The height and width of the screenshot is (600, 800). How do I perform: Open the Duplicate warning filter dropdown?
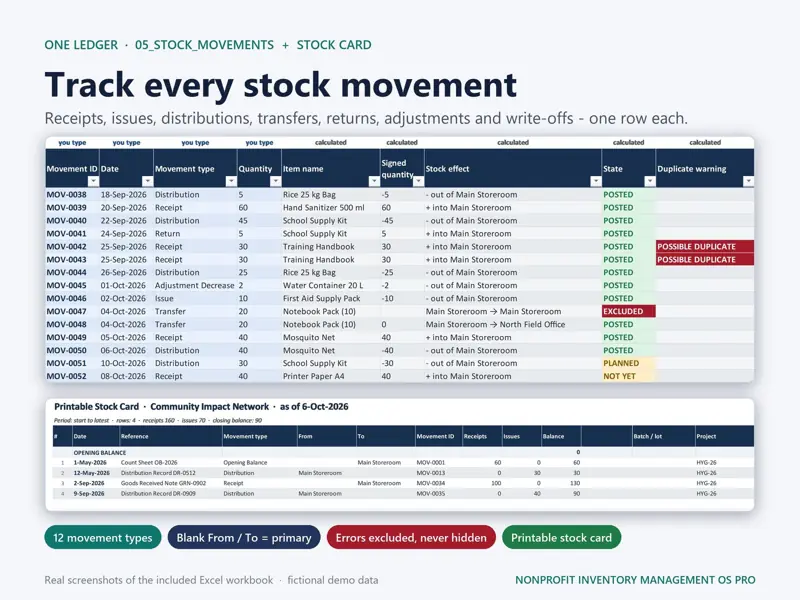(x=748, y=181)
